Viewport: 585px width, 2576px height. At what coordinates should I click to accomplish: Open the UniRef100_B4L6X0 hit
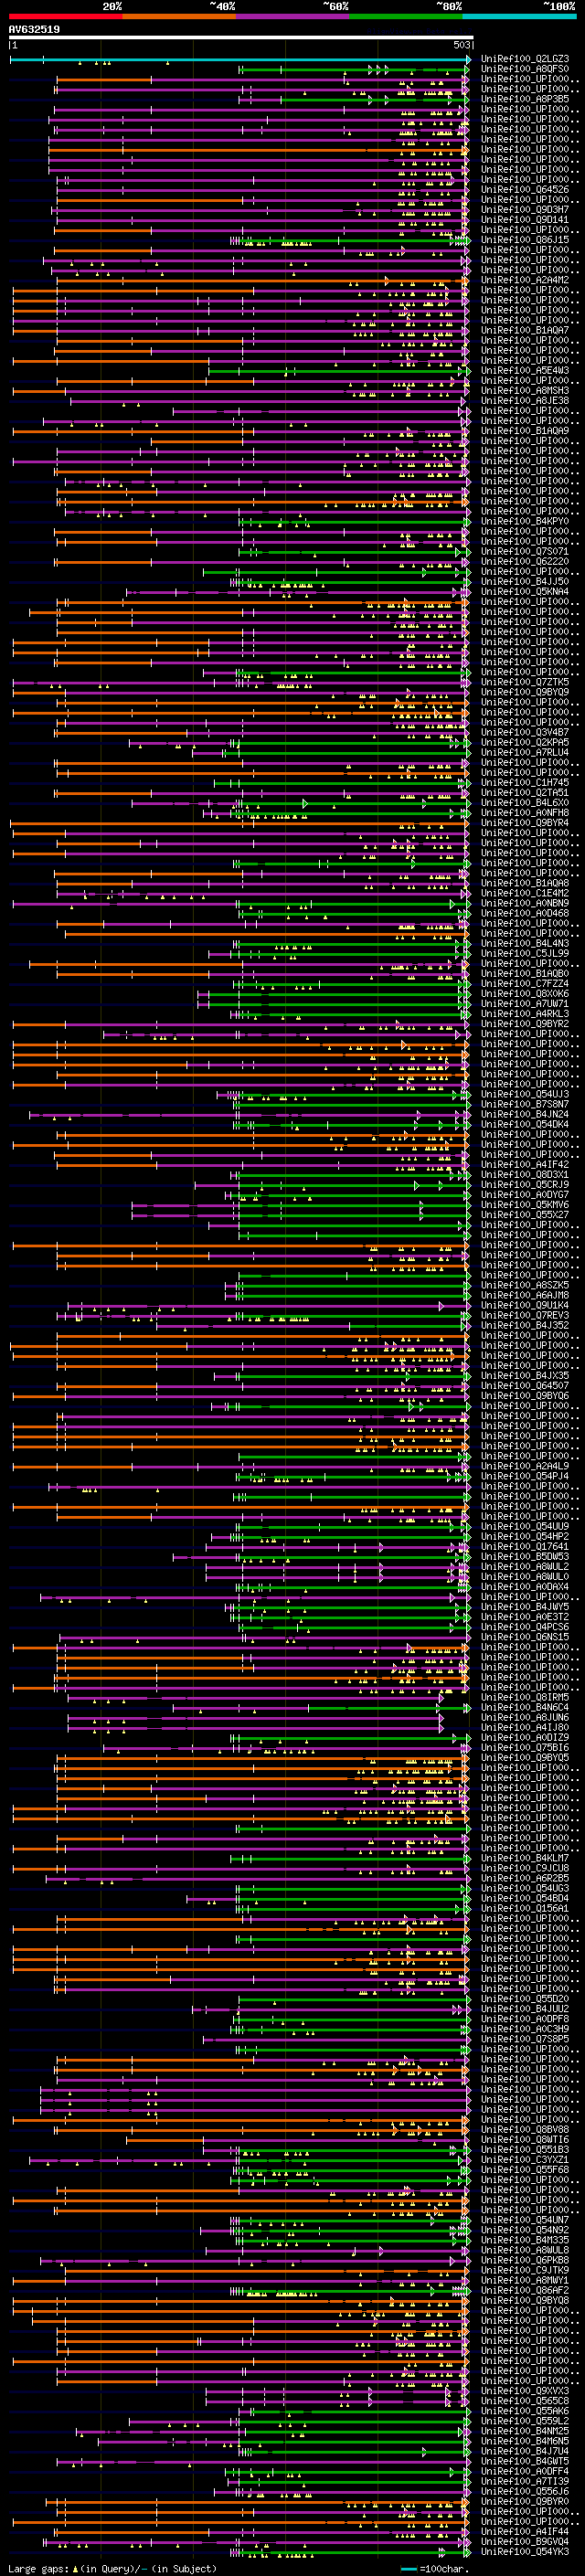point(524,803)
